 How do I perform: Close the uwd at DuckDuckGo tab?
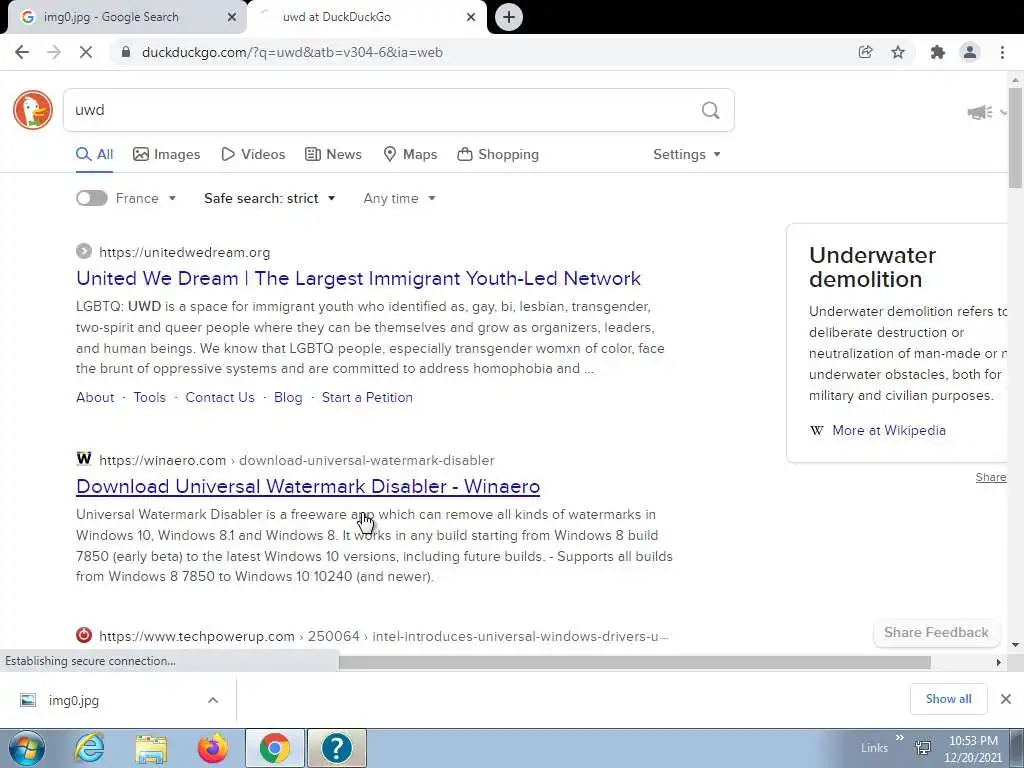471,17
